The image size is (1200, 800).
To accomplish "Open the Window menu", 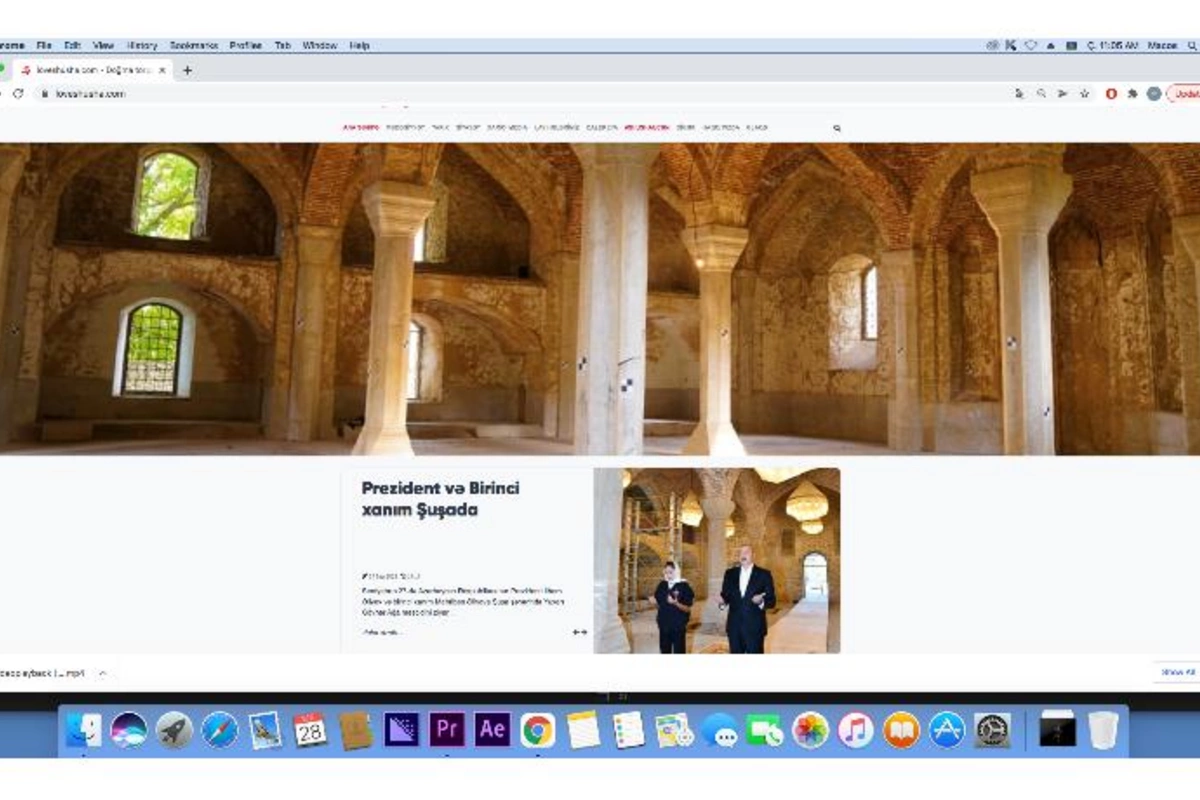I will tap(320, 46).
